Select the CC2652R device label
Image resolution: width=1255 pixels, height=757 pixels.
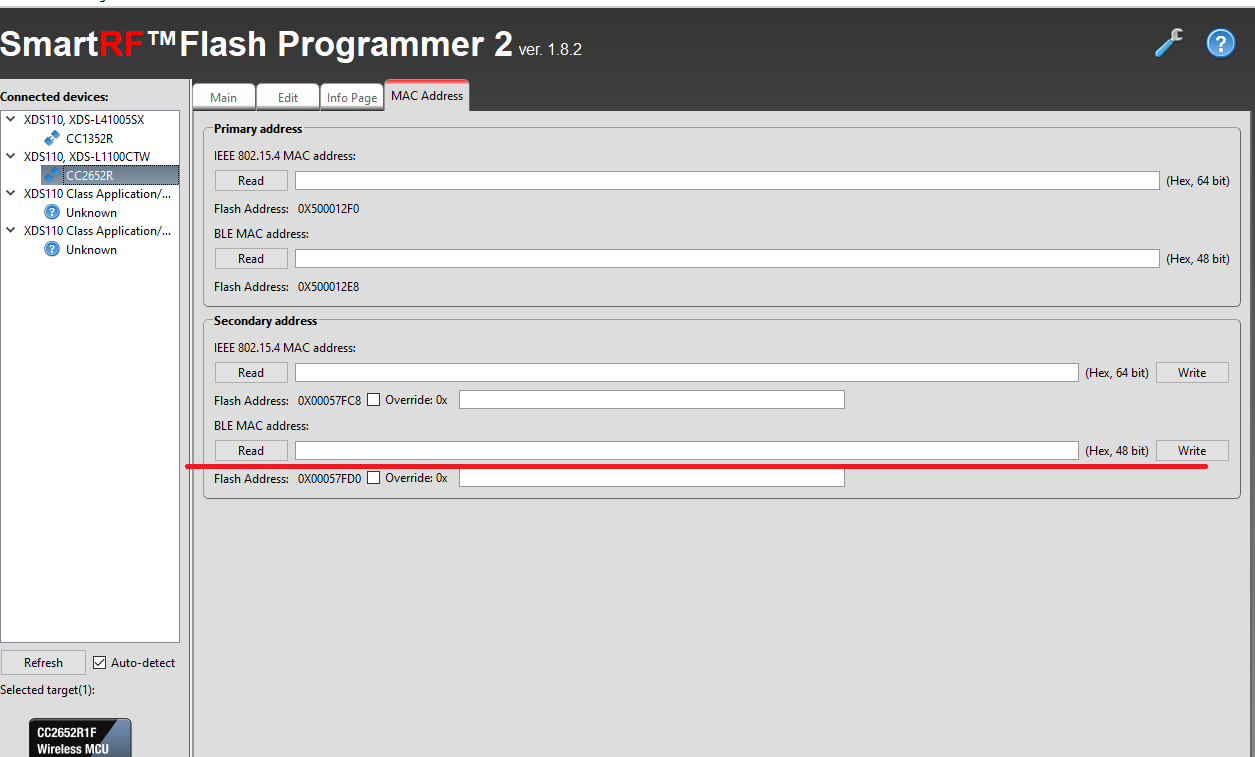click(x=90, y=175)
